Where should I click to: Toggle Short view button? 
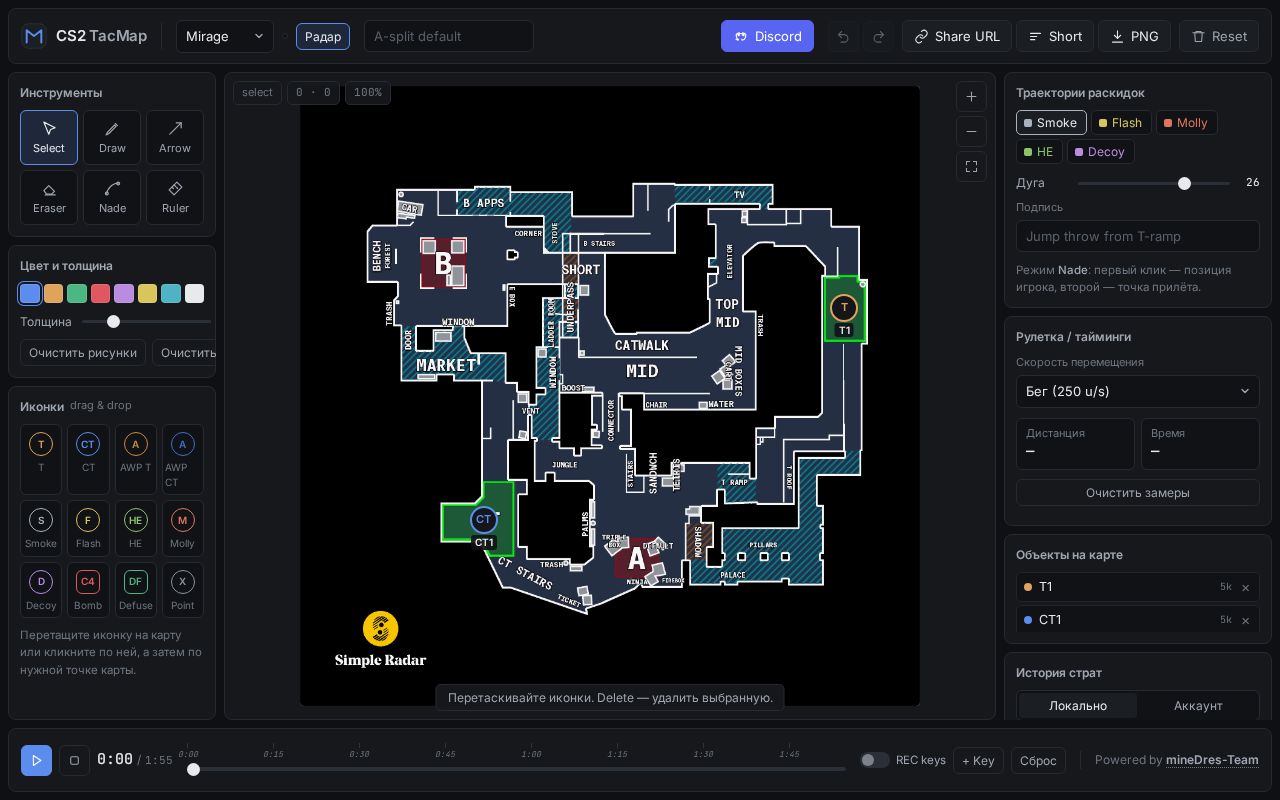[1055, 36]
